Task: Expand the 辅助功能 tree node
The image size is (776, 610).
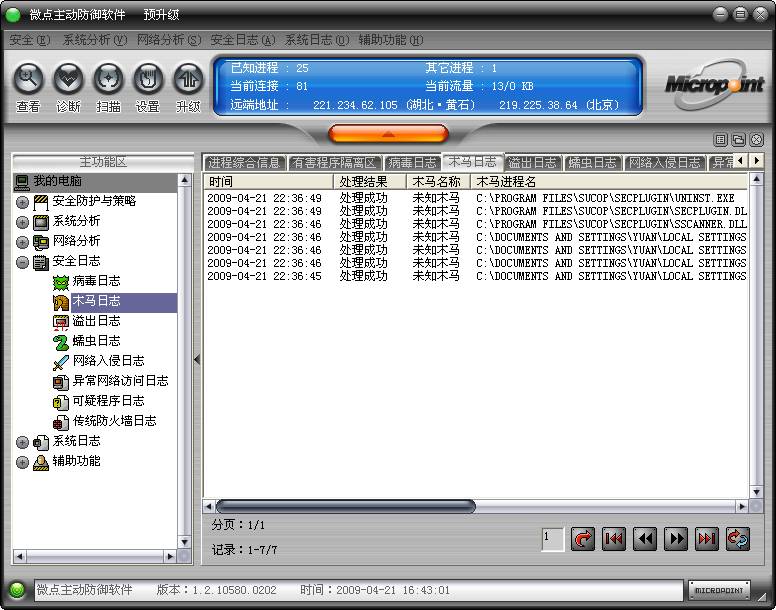Action: [22, 463]
